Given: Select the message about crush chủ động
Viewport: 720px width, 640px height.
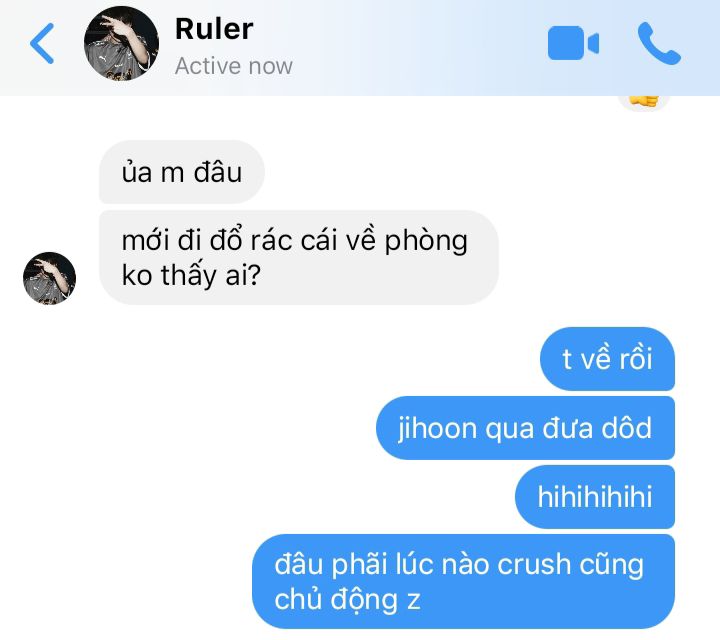Looking at the screenshot, I should click(x=463, y=581).
